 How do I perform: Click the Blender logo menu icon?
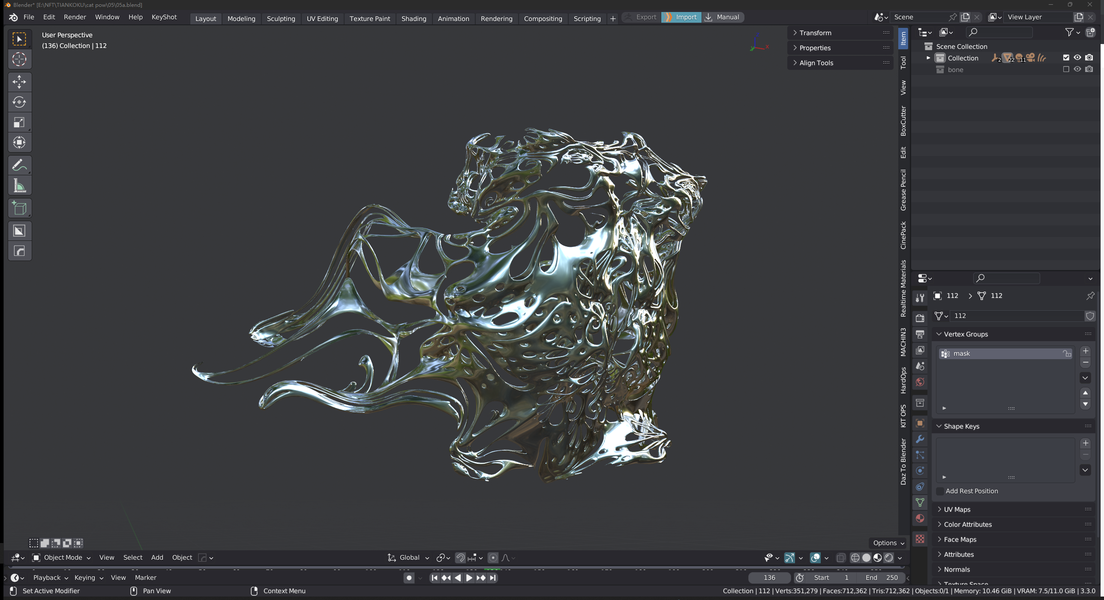(x=13, y=17)
